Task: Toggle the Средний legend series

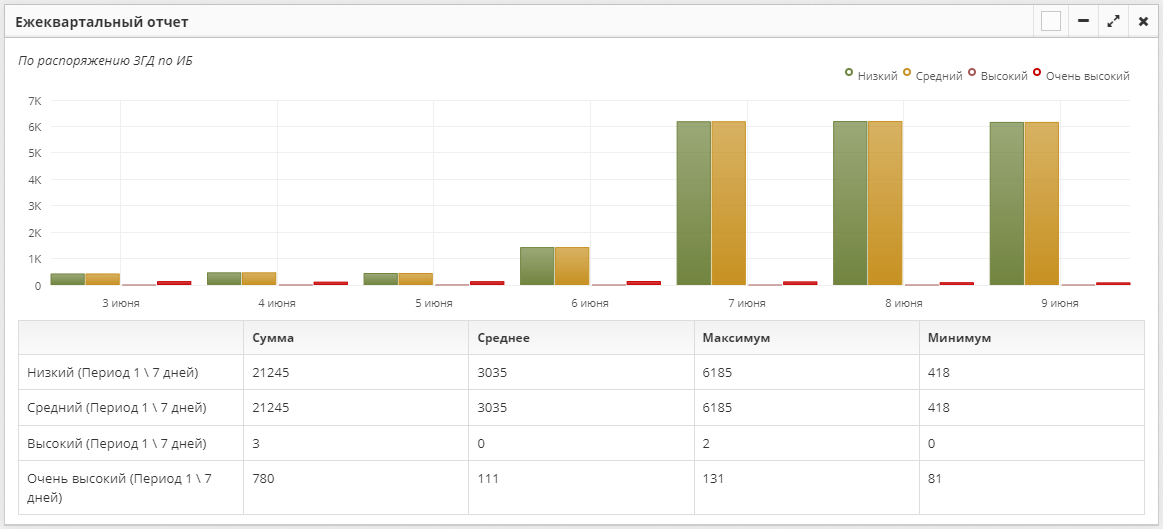Action: pos(932,75)
